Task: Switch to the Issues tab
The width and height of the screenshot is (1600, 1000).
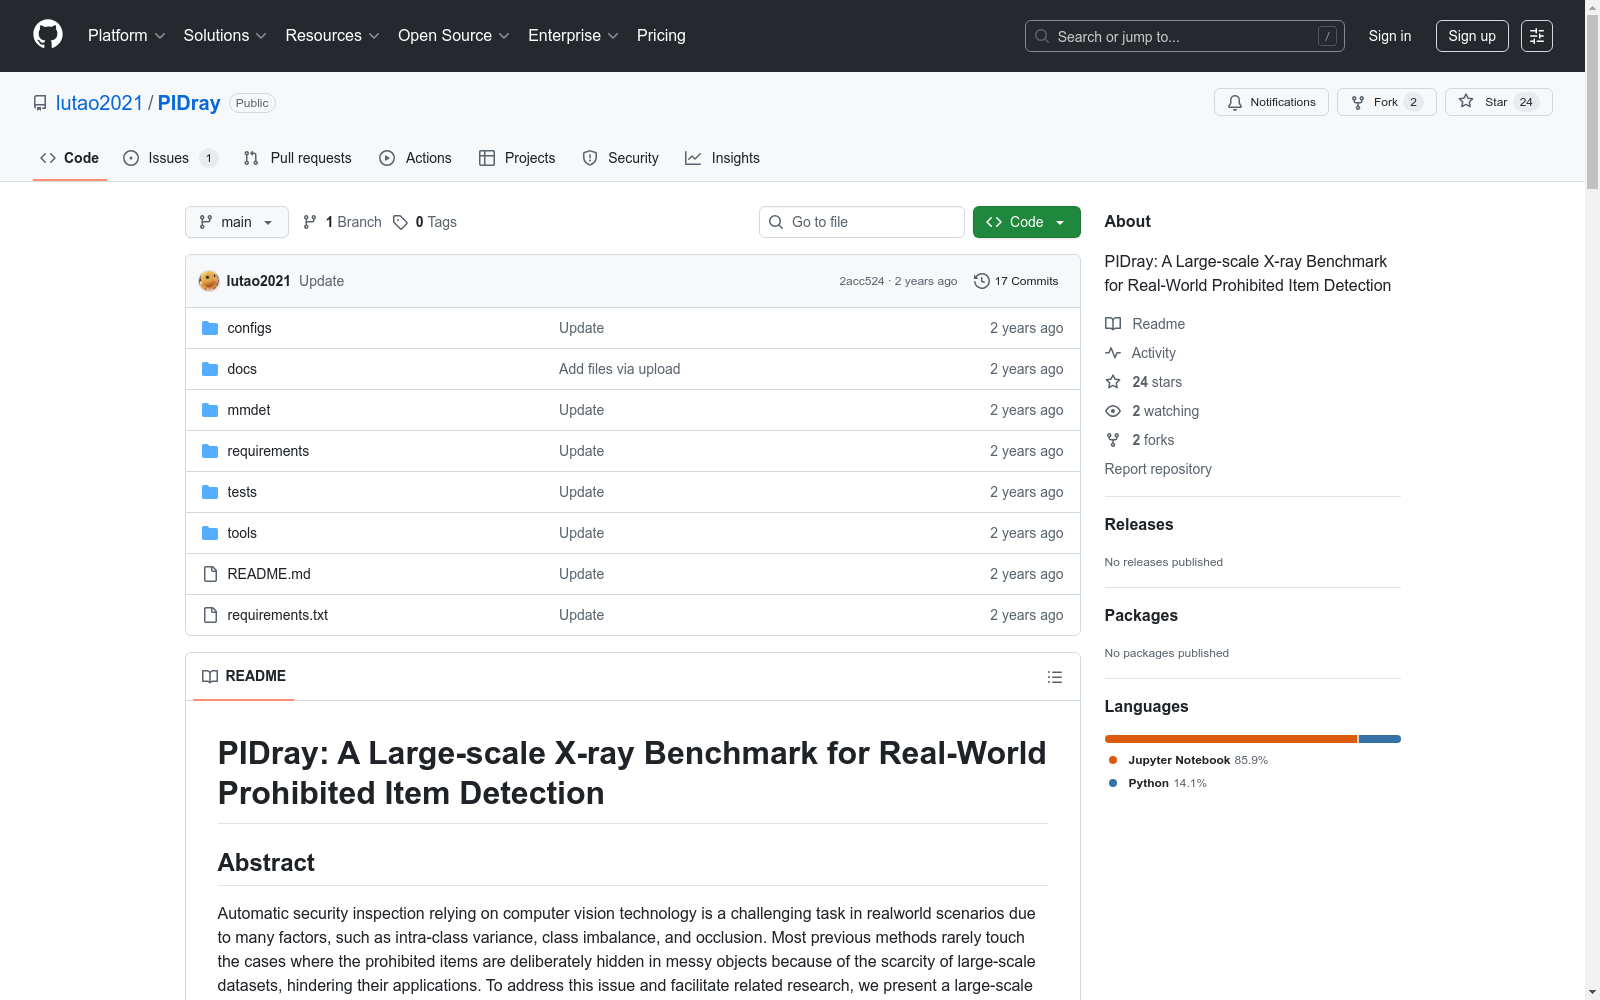Action: (x=170, y=158)
